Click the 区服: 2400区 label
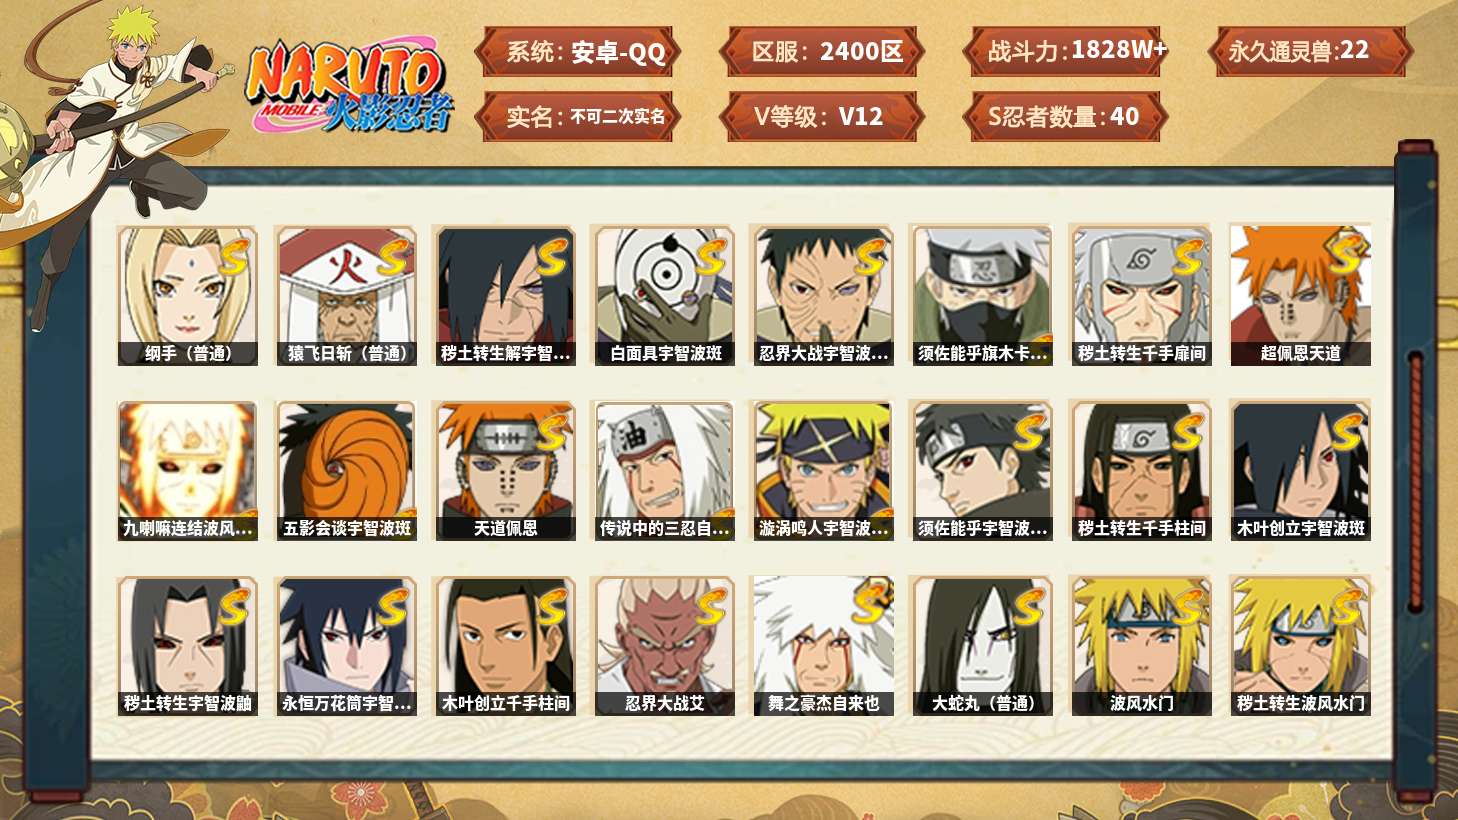Image resolution: width=1458 pixels, height=820 pixels. [821, 52]
